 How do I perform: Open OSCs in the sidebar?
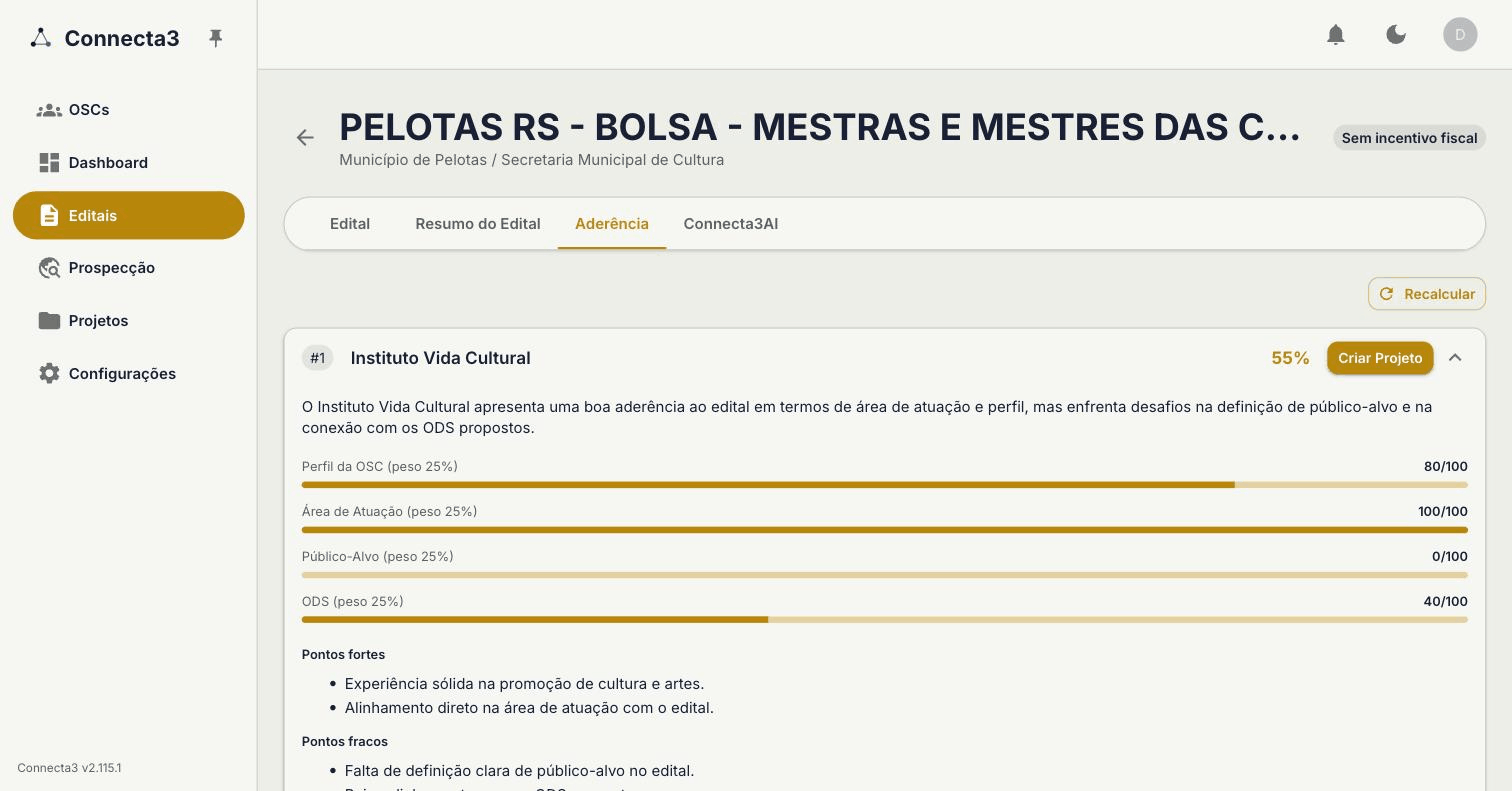129,110
